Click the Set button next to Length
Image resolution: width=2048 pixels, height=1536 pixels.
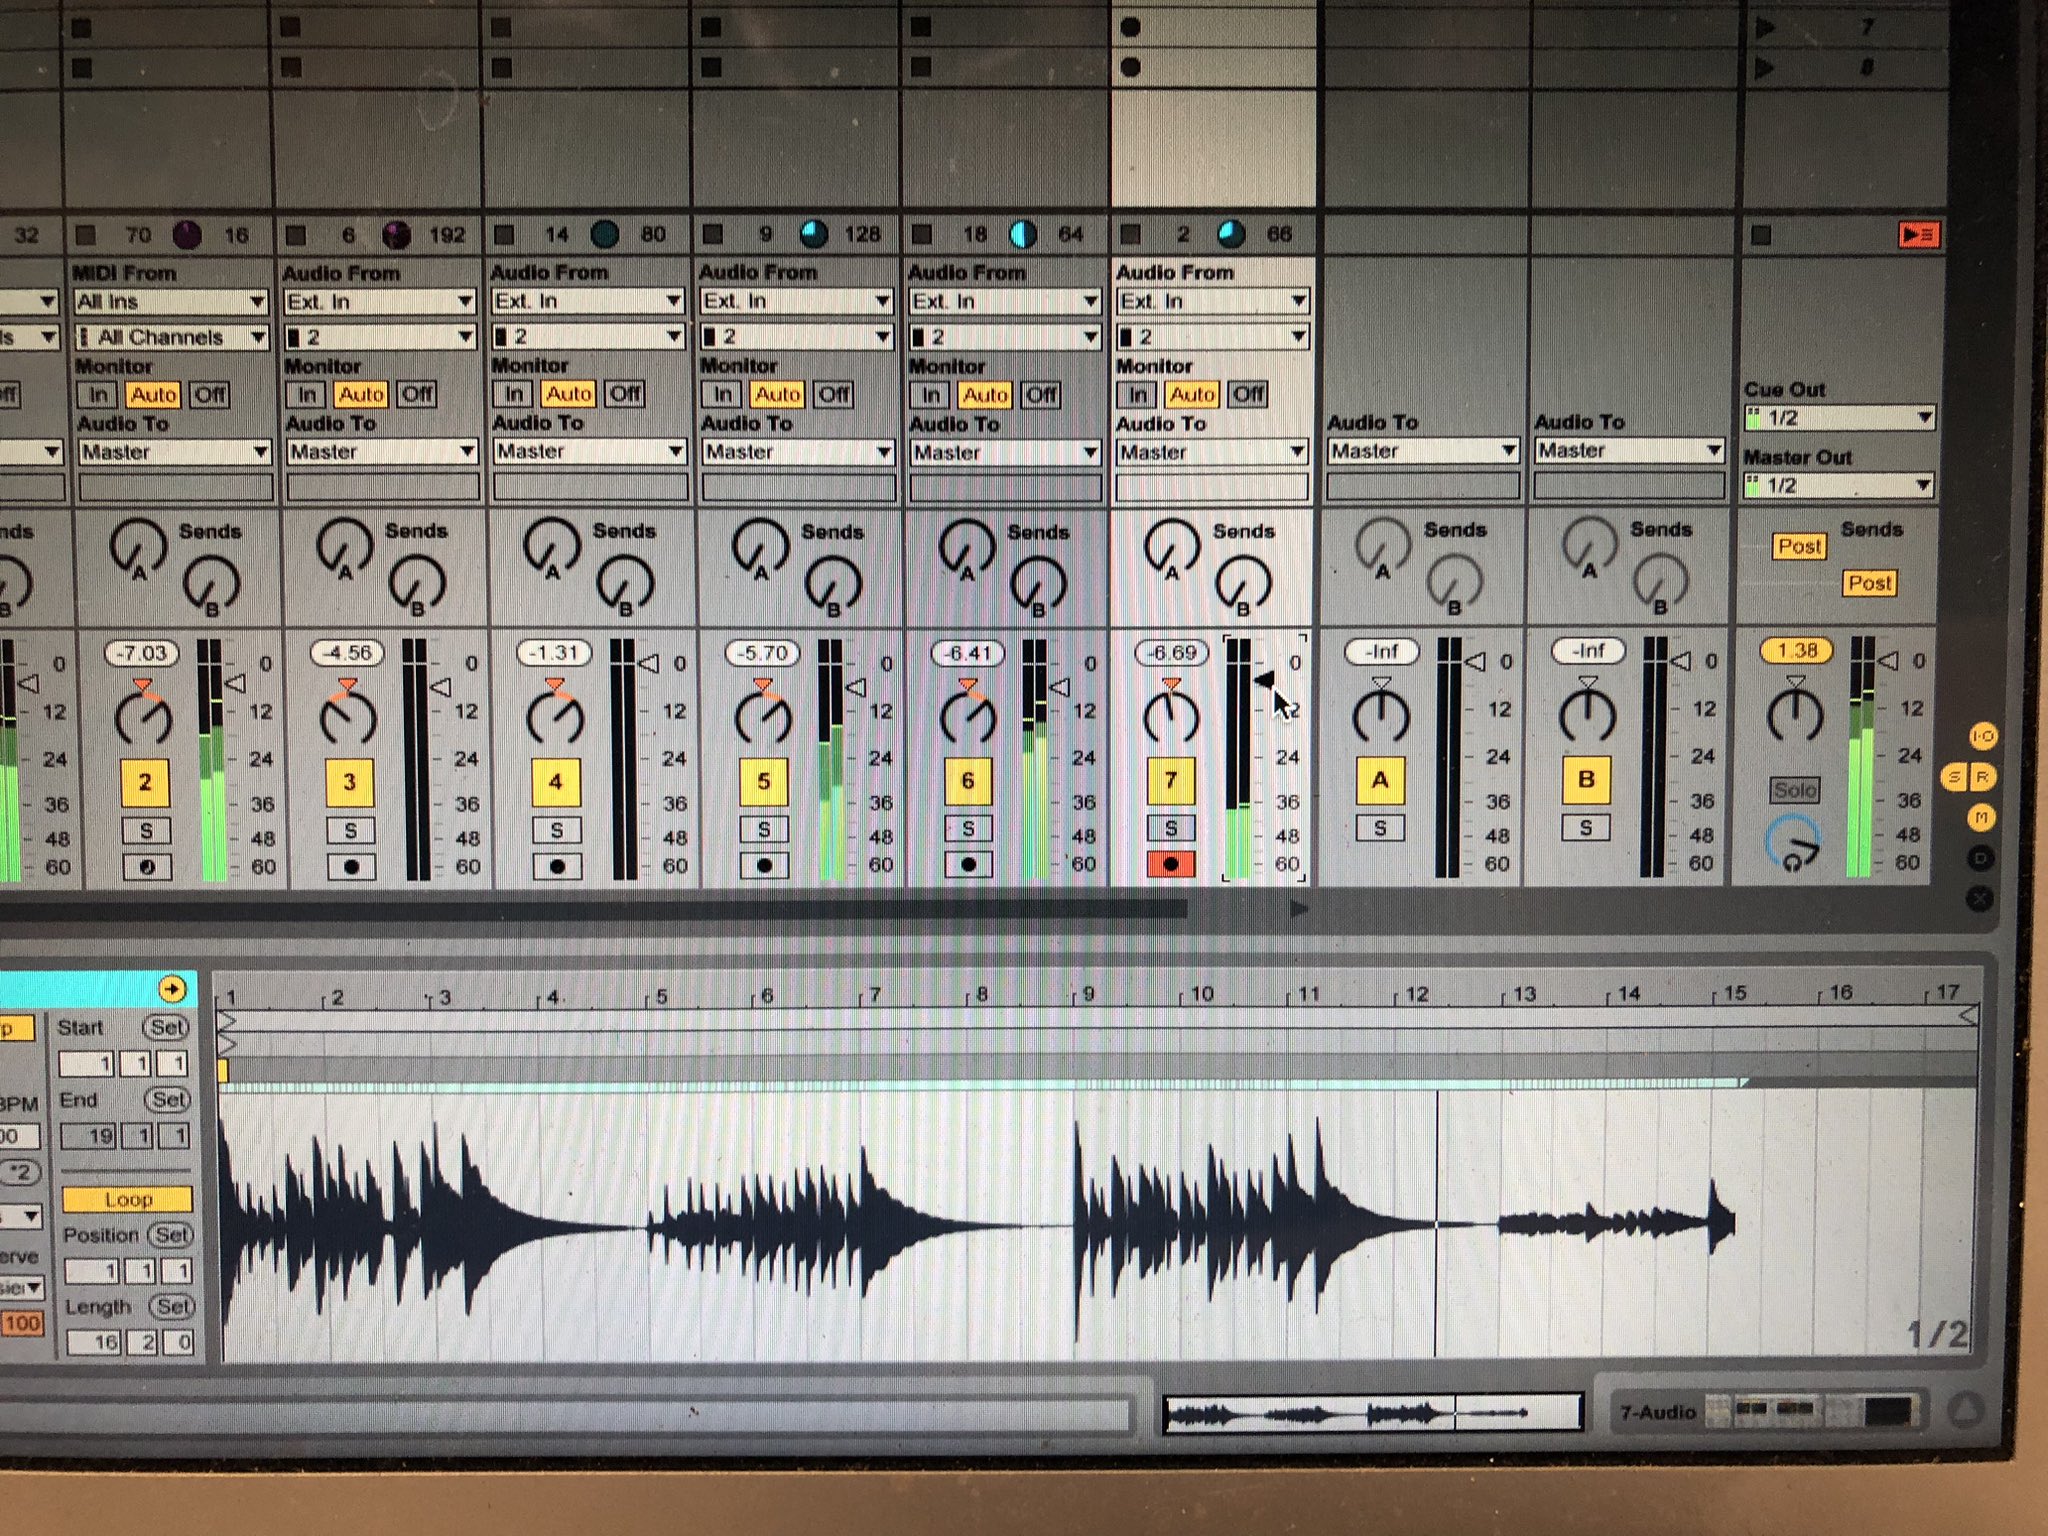pyautogui.click(x=173, y=1306)
